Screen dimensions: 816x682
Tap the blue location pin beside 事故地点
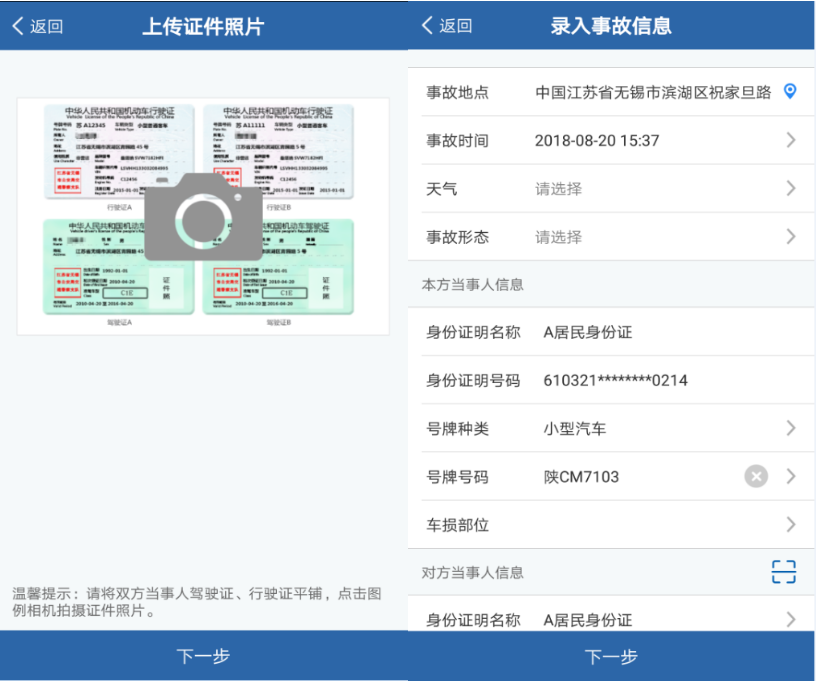(790, 91)
